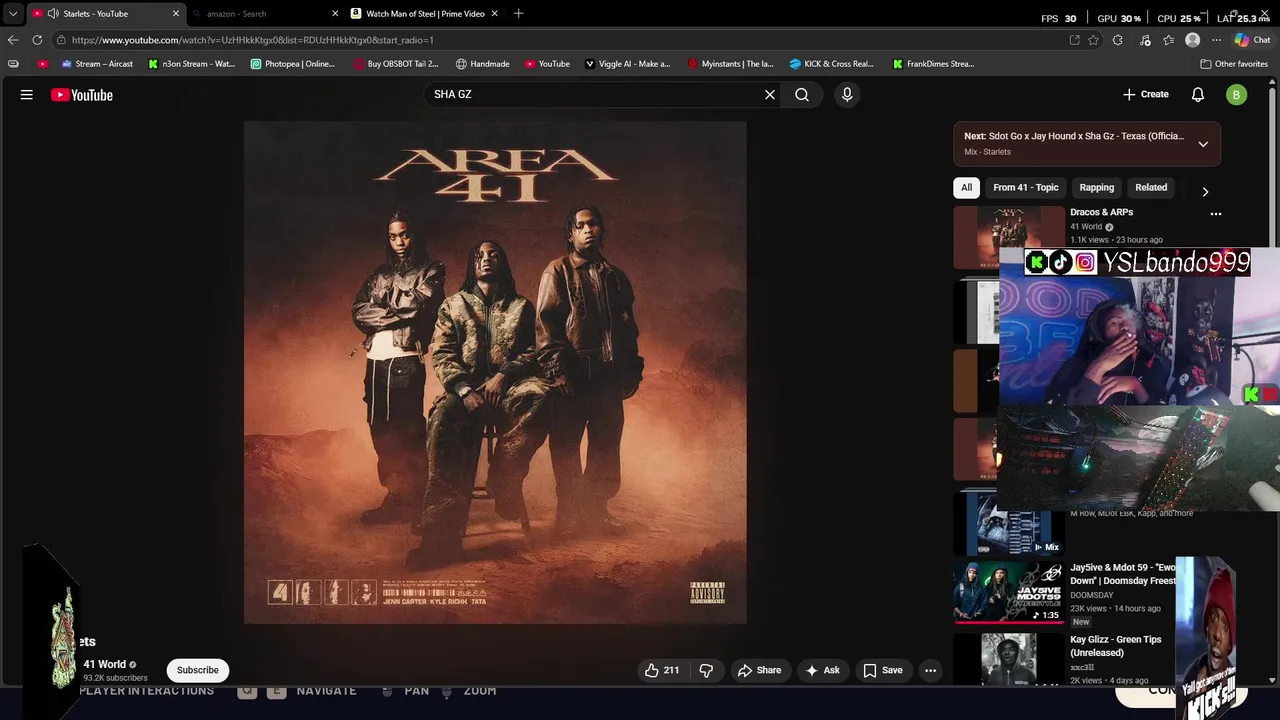Screen dimensions: 1280x720
Task: Open the Dracos & ARPs video thumbnail
Action: tap(1009, 237)
